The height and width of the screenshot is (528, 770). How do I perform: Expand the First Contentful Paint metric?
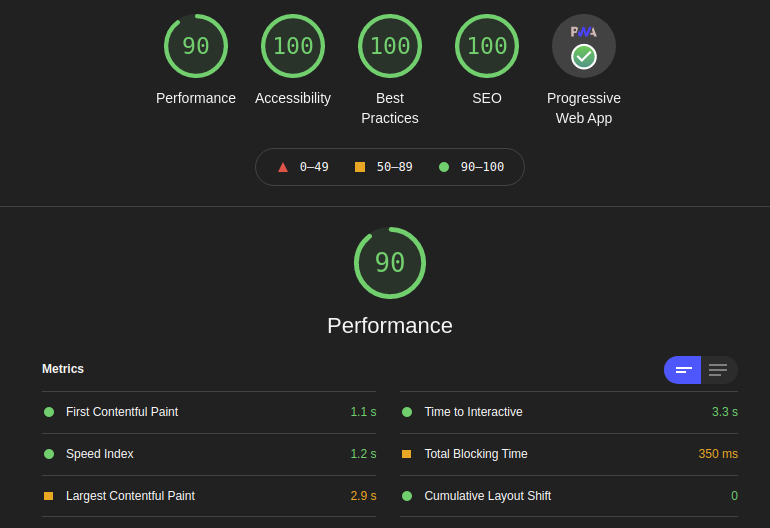[122, 412]
